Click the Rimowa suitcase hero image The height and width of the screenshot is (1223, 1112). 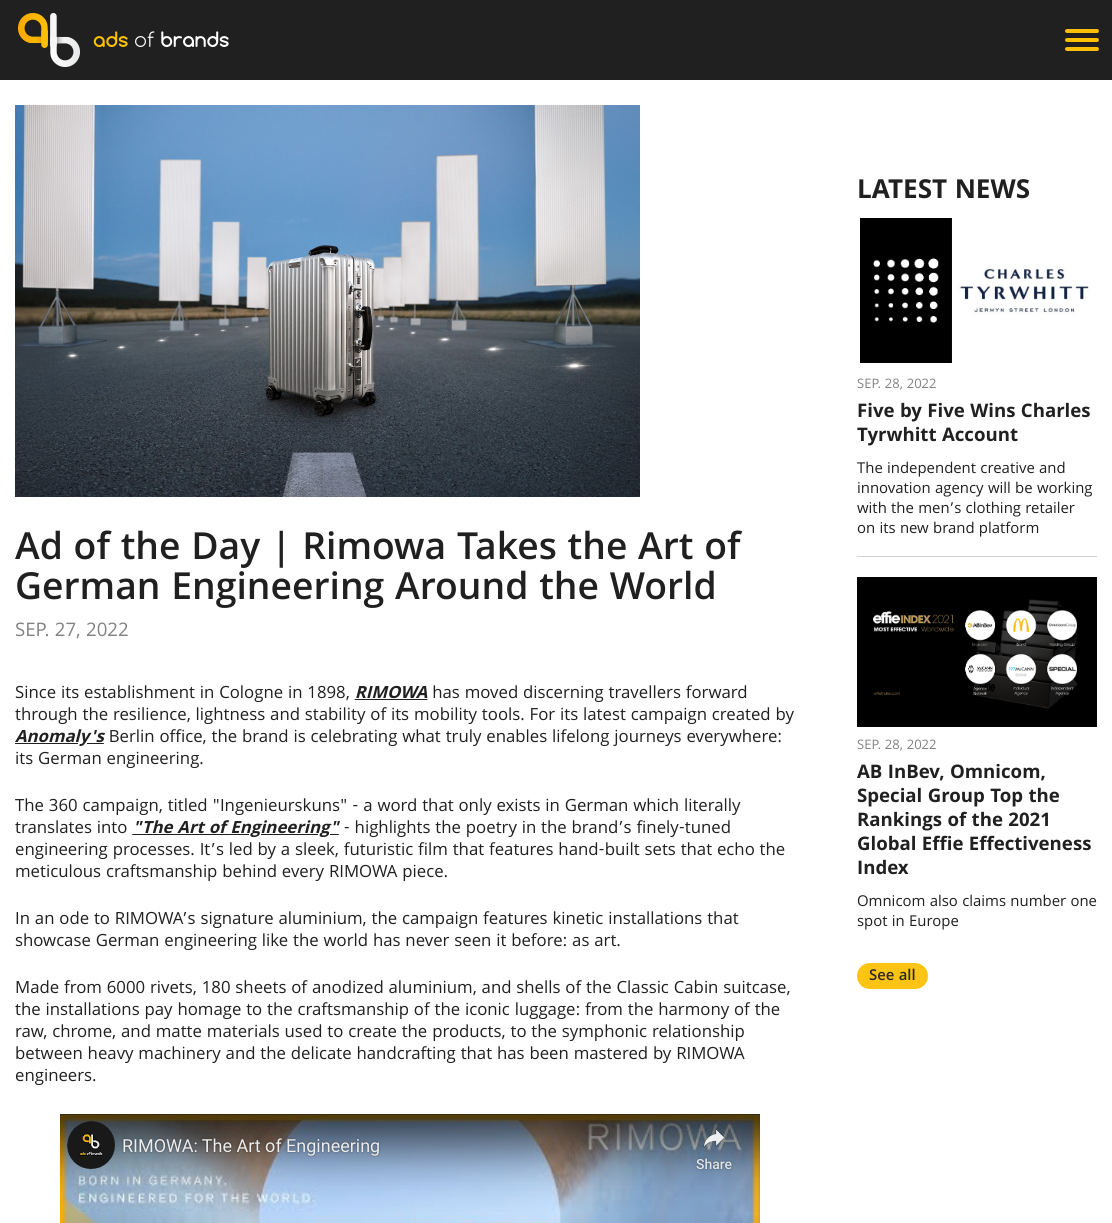point(327,301)
